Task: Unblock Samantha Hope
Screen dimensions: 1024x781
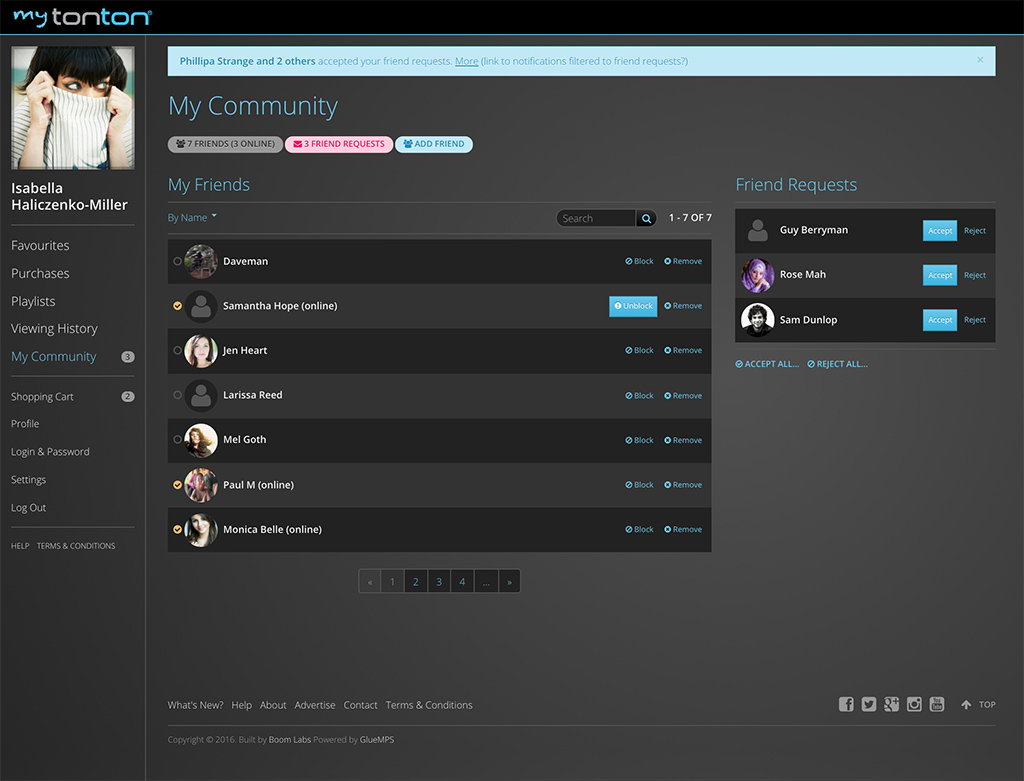Action: pyautogui.click(x=633, y=306)
